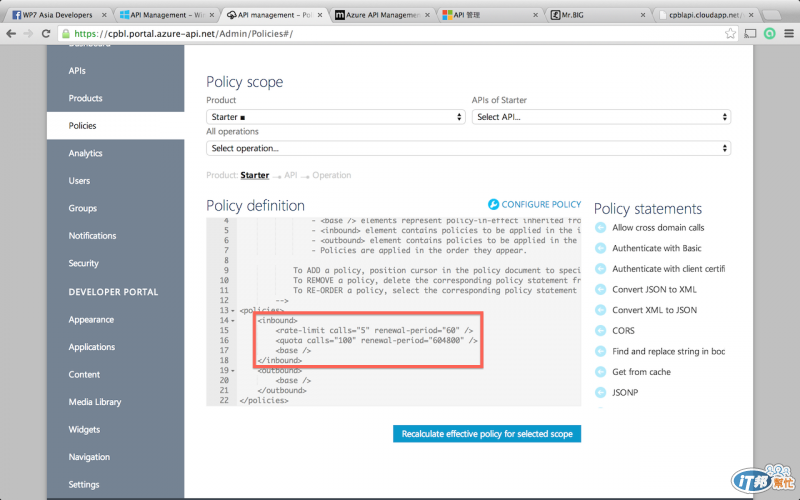The image size is (800, 500).
Task: Close the WP7 Asia Developers tab
Action: point(104,15)
